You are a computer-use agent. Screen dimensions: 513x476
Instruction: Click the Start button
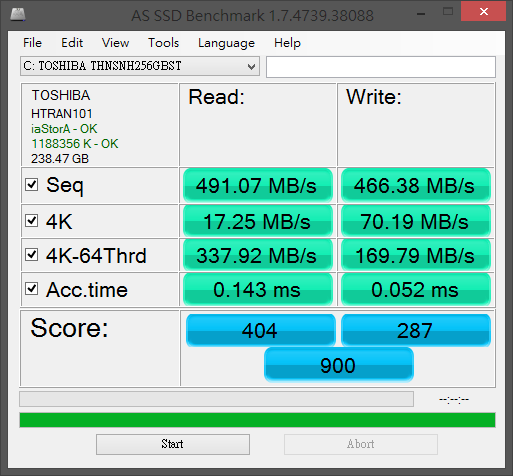pos(173,444)
